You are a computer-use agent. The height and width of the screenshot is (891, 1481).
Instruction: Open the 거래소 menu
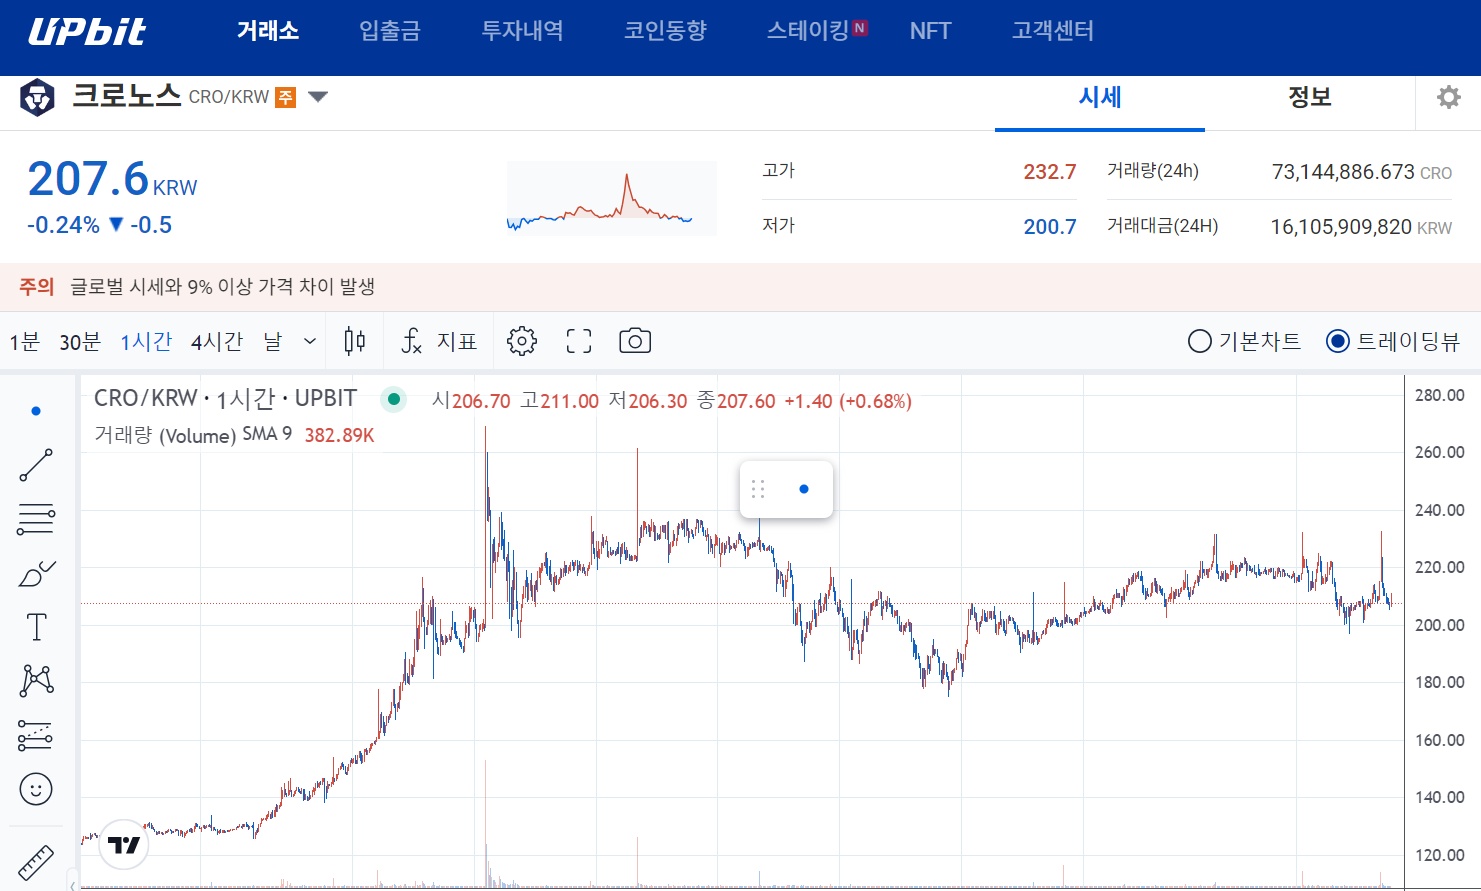(268, 31)
